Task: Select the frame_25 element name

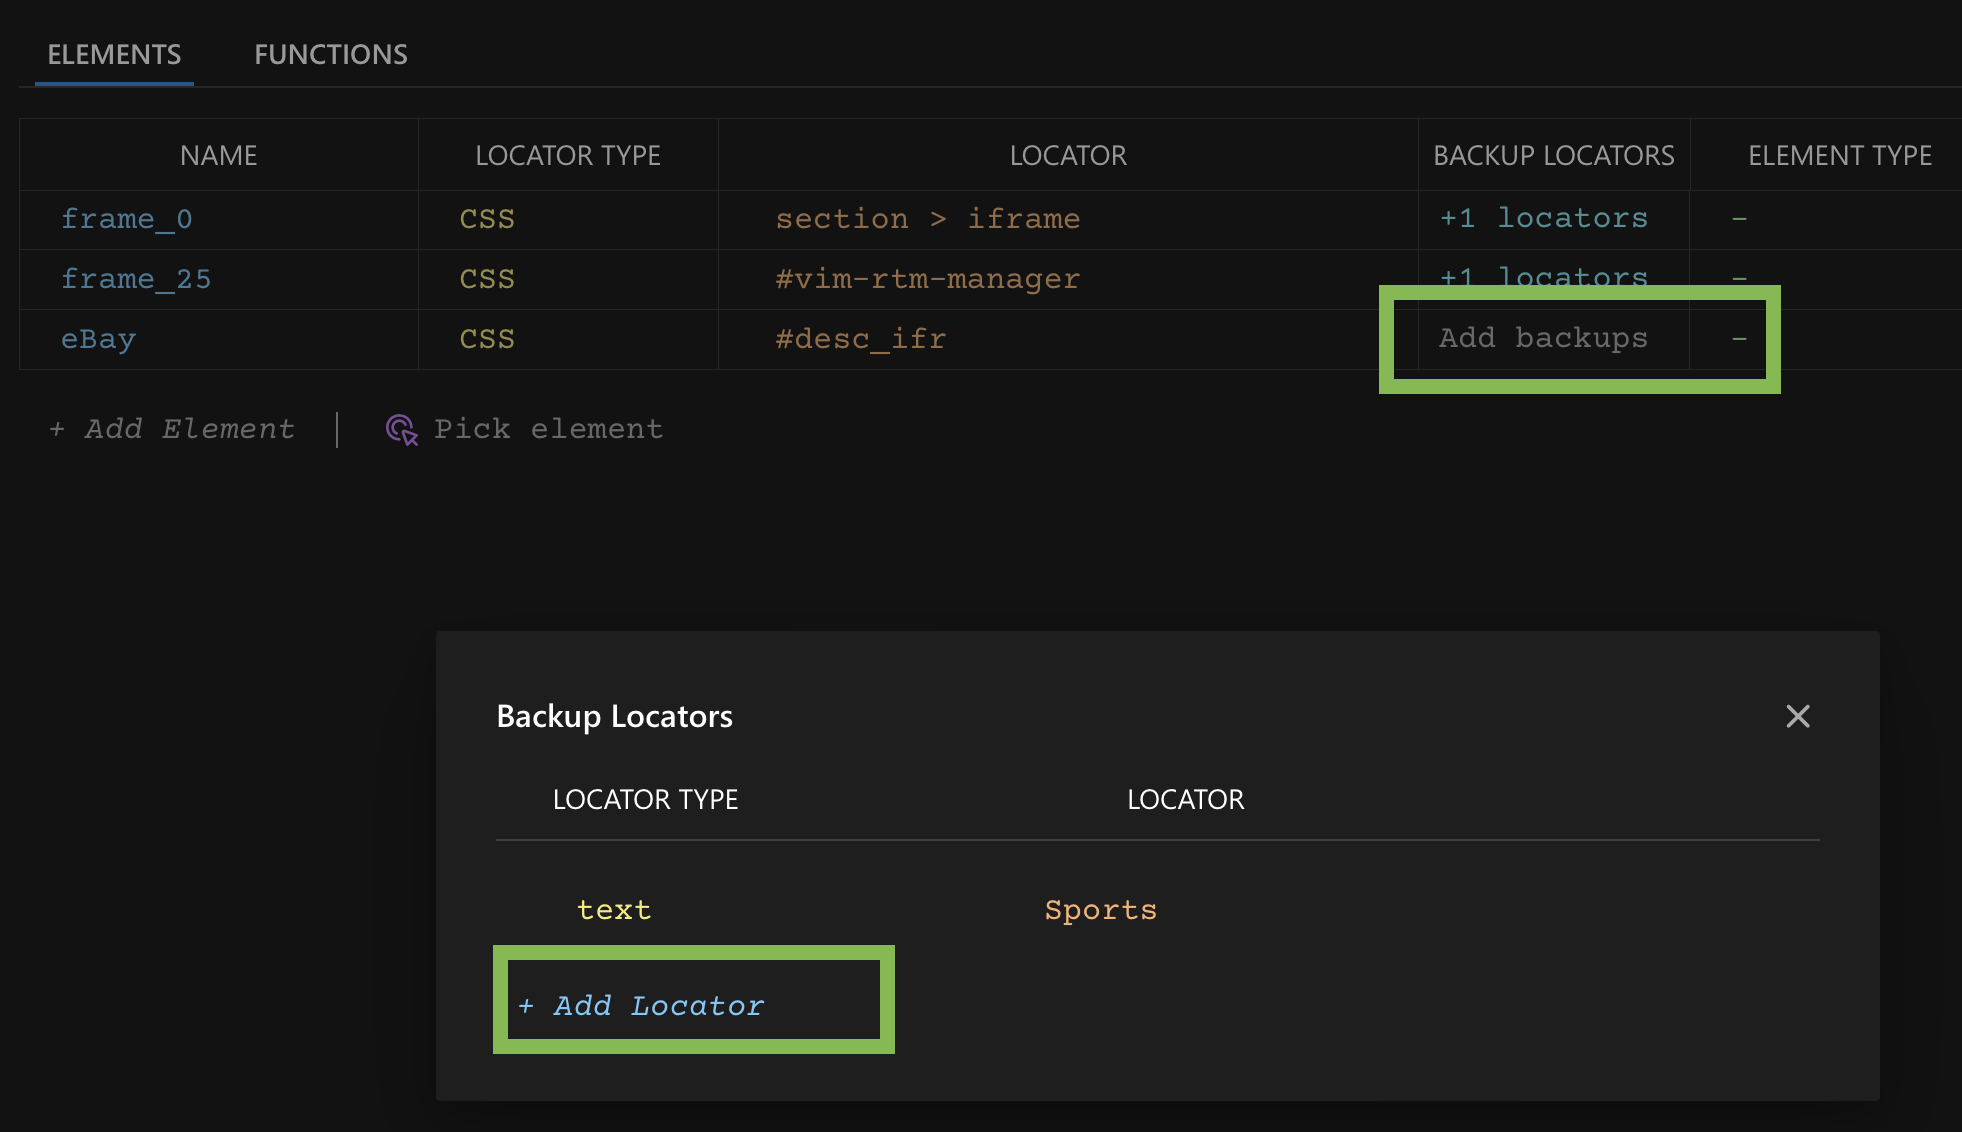Action: (135, 279)
